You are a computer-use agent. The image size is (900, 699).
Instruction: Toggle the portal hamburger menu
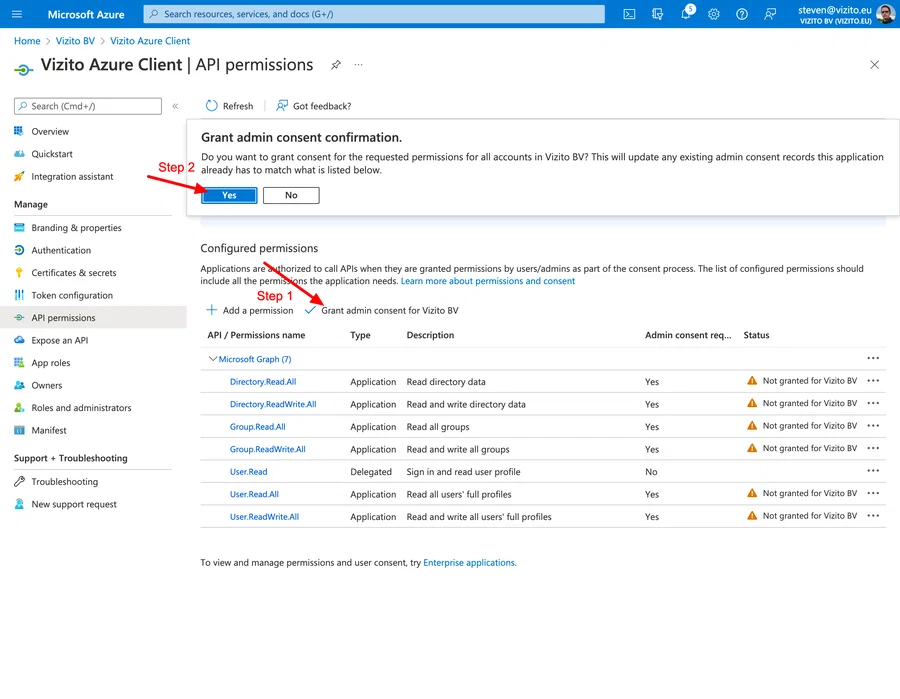[14, 14]
